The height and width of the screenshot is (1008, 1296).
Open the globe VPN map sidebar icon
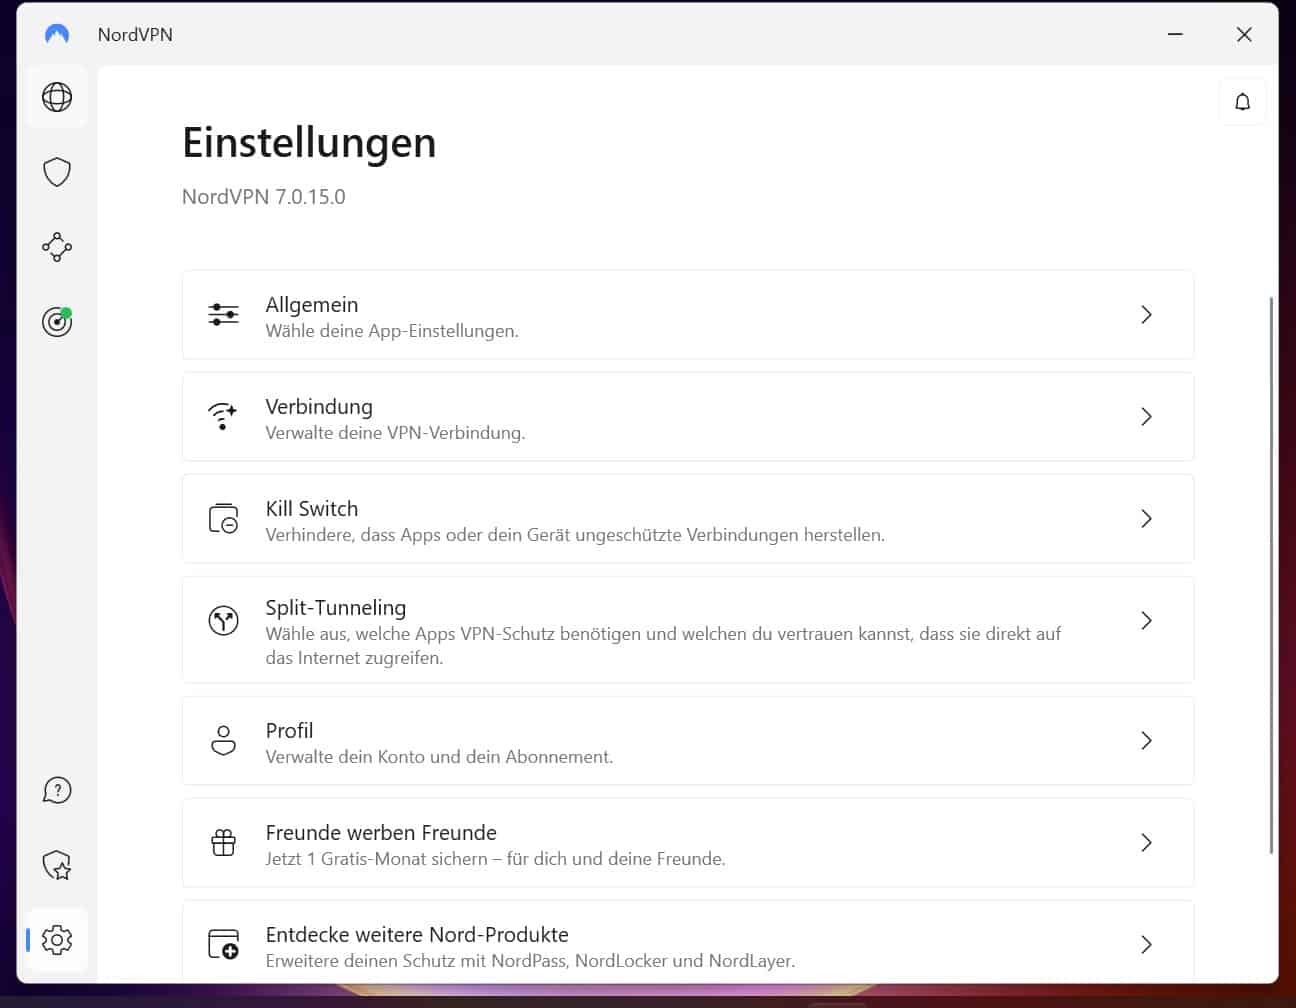click(x=57, y=97)
